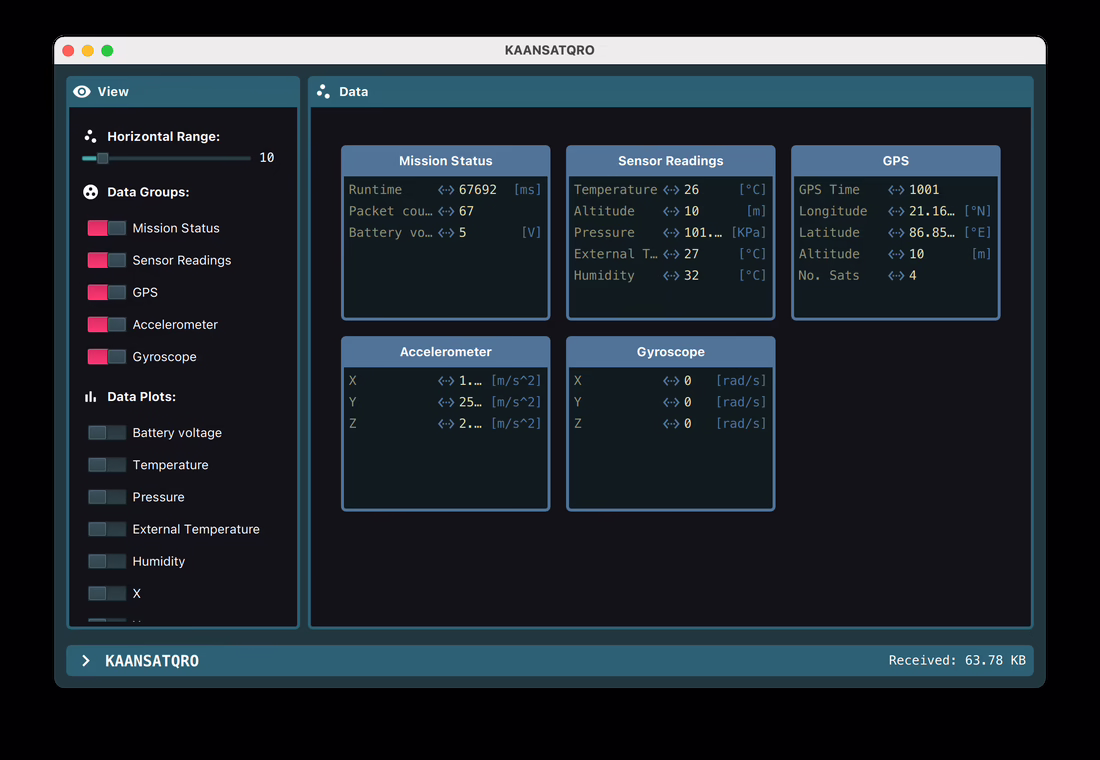Click the External Temperature plot label

click(x=196, y=530)
